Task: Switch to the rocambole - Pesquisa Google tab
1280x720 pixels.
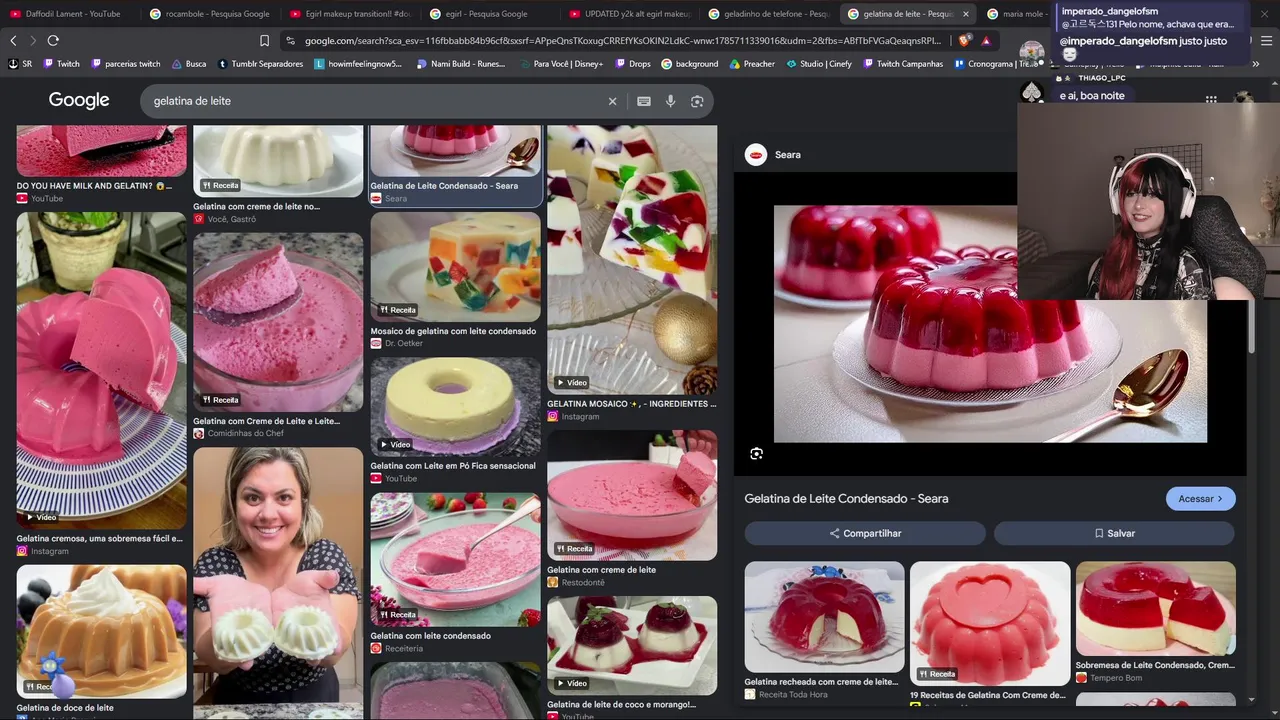Action: tap(209, 14)
